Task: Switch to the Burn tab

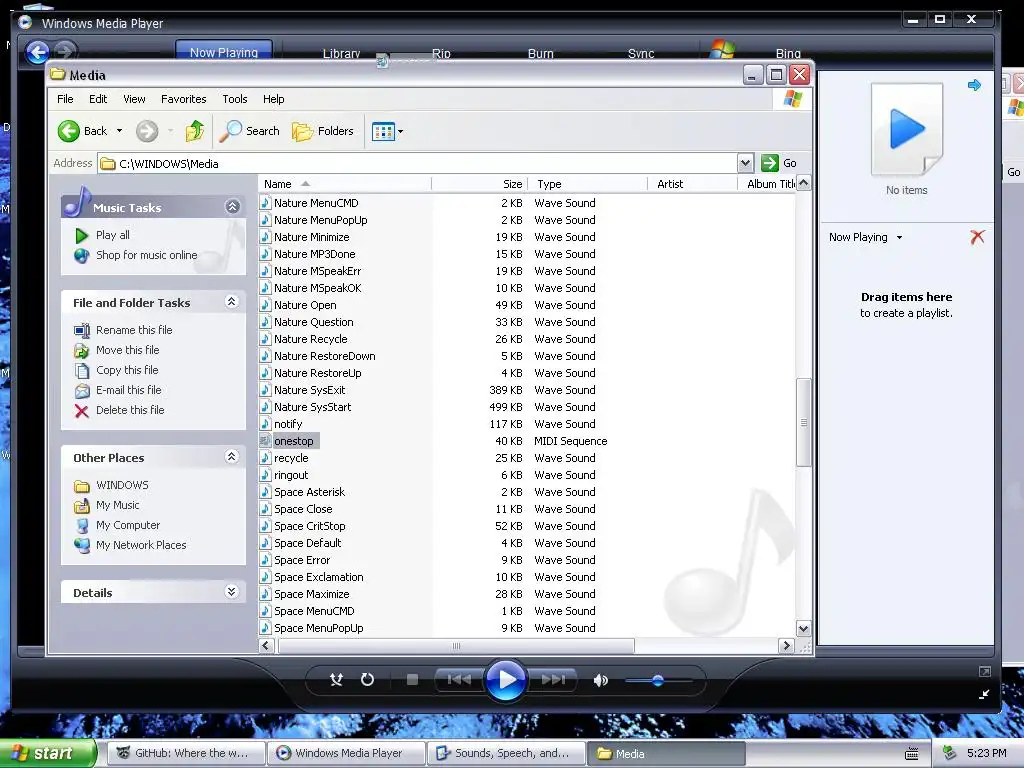Action: click(x=541, y=53)
